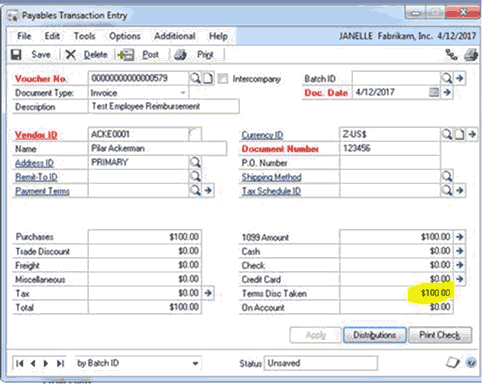Click the Remit-To ID link label
Image resolution: width=483 pixels, height=385 pixels.
point(36,177)
